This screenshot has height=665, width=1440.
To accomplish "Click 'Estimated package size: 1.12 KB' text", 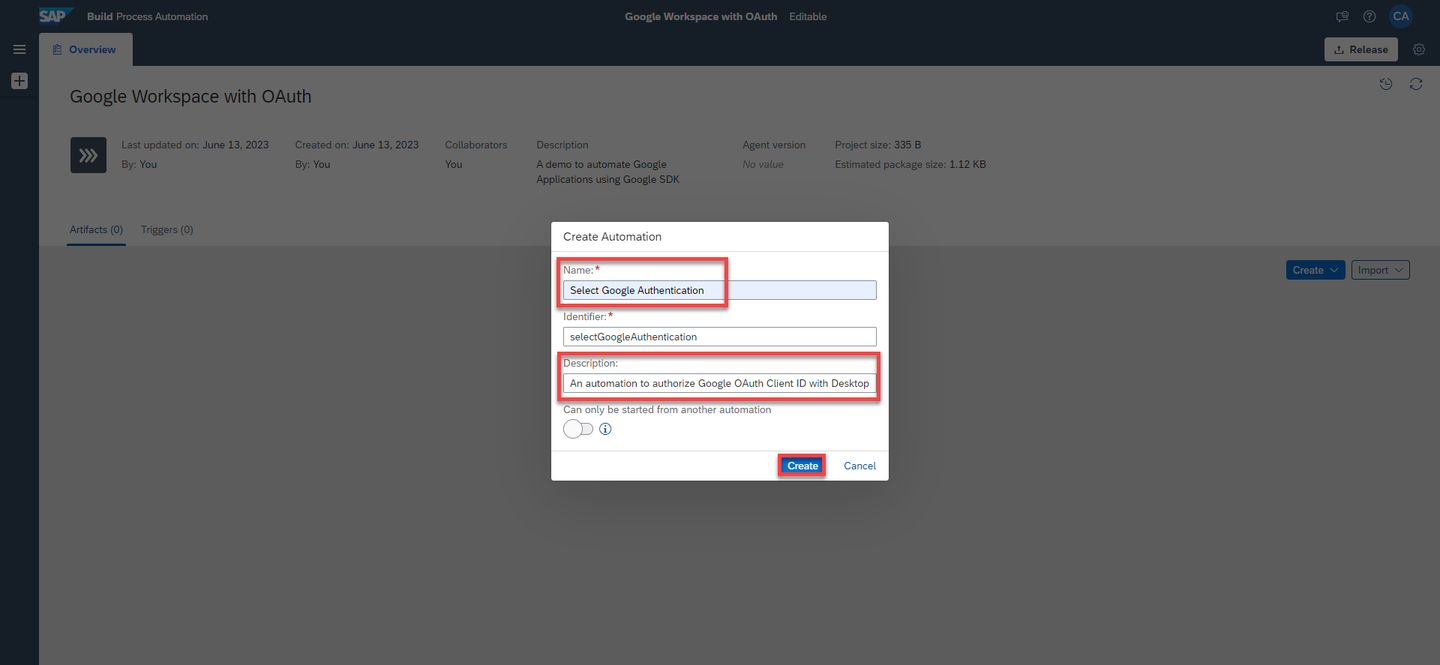I will pyautogui.click(x=910, y=164).
